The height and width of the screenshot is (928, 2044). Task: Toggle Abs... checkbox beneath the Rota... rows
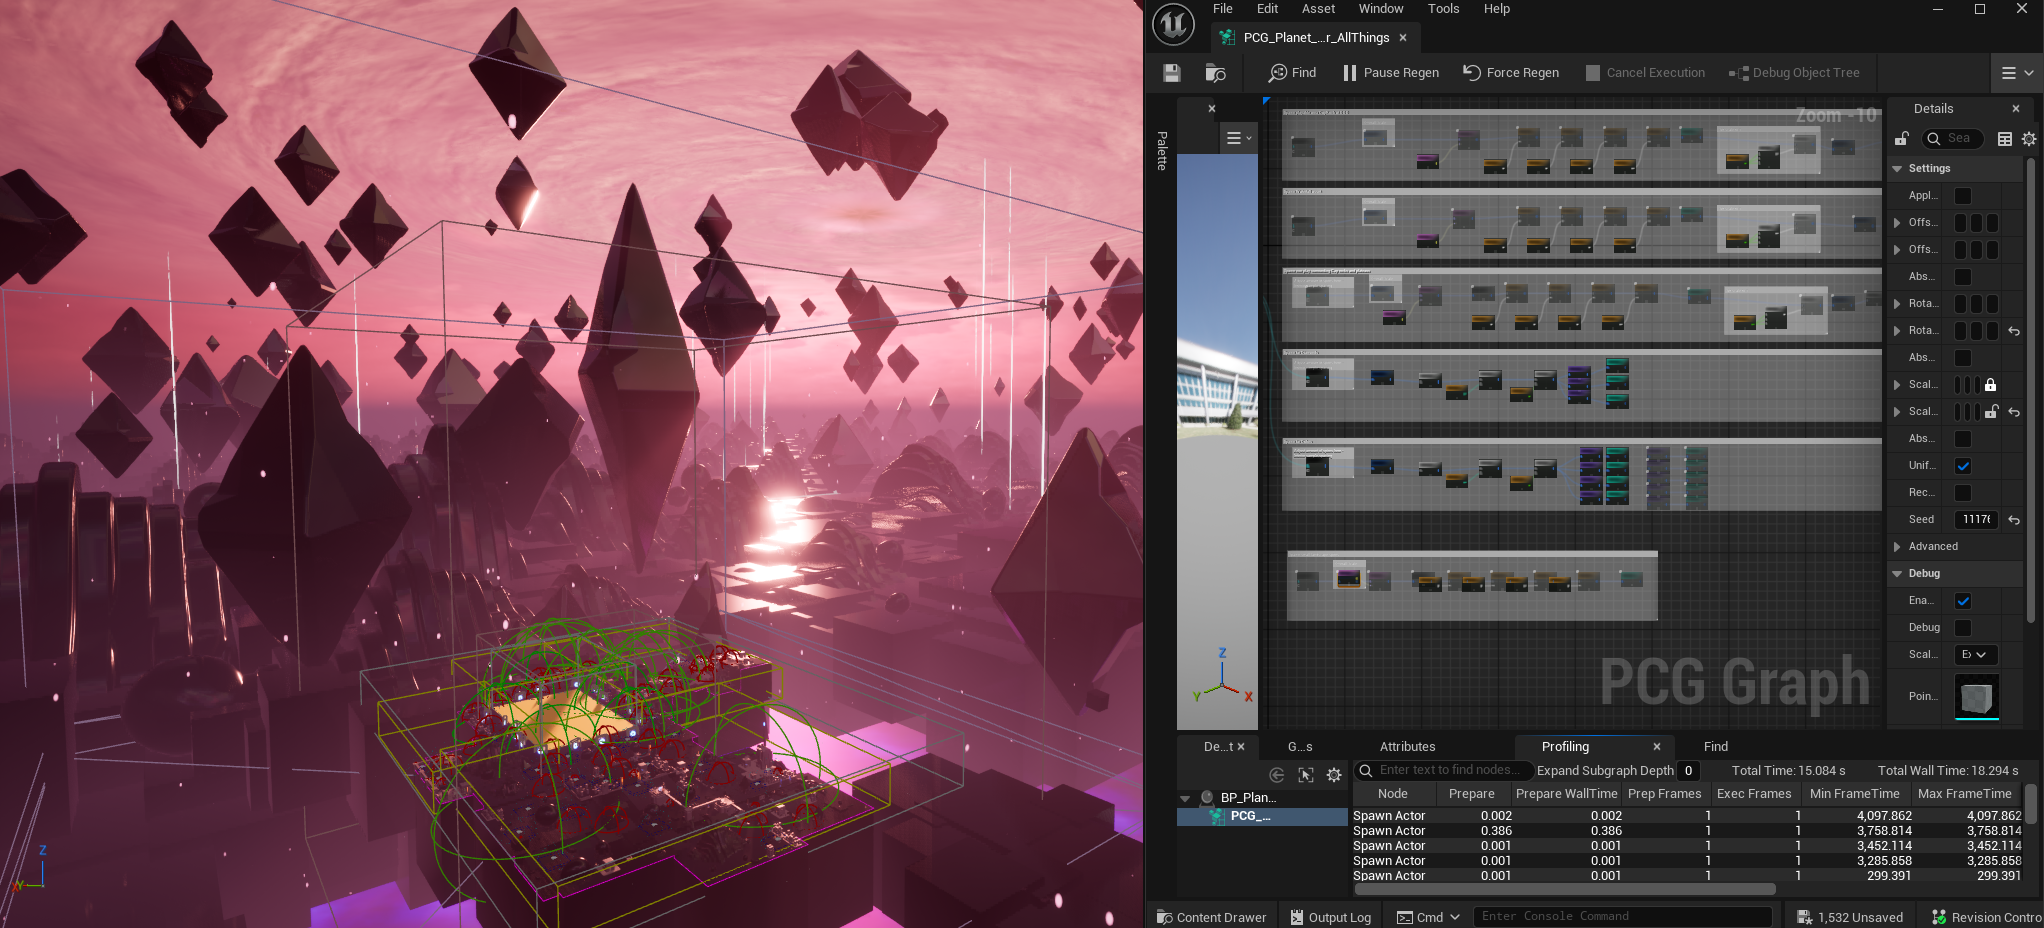pos(1963,358)
